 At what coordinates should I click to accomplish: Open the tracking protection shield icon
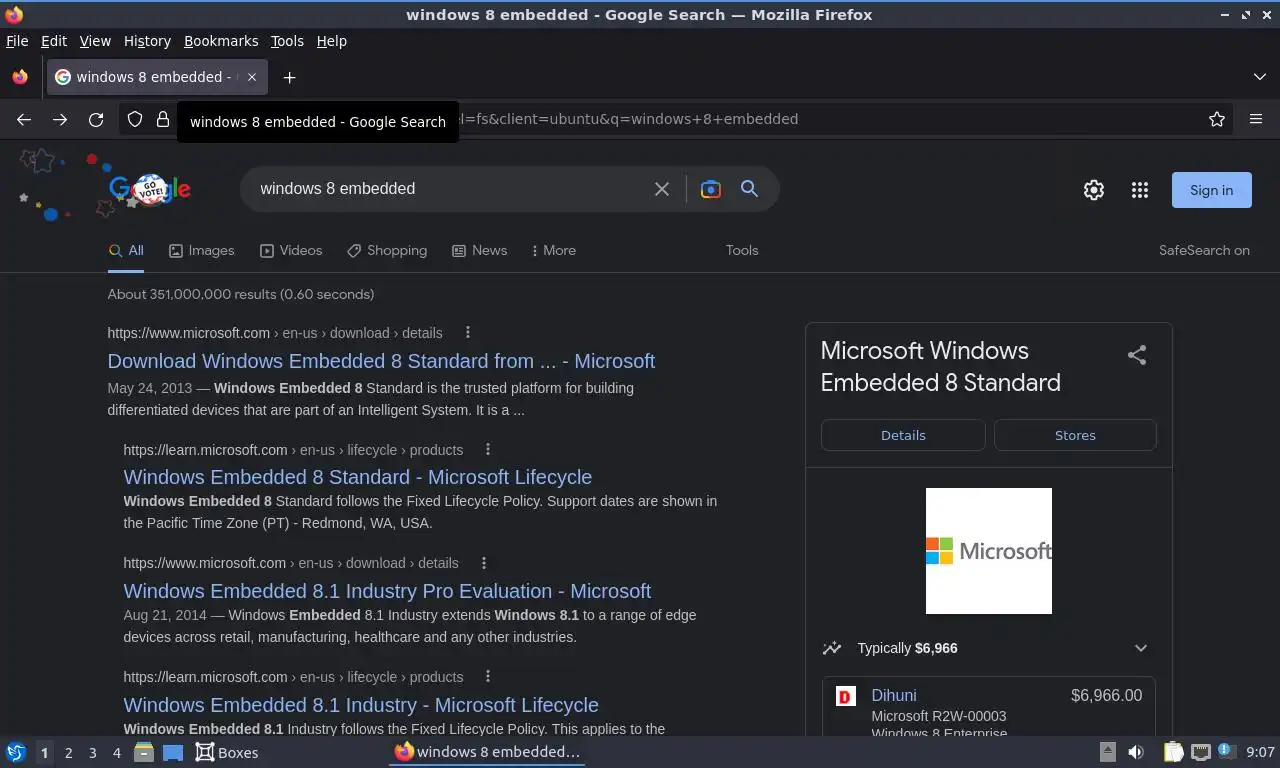(135, 119)
